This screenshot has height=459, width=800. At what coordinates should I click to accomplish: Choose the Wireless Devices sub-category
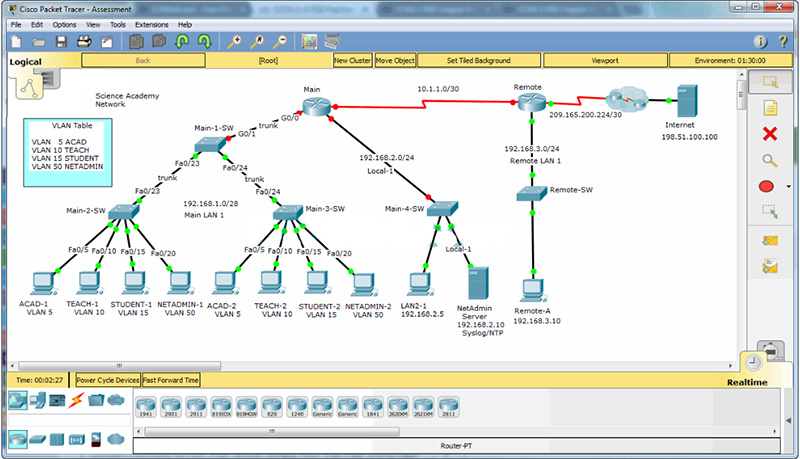(77, 439)
